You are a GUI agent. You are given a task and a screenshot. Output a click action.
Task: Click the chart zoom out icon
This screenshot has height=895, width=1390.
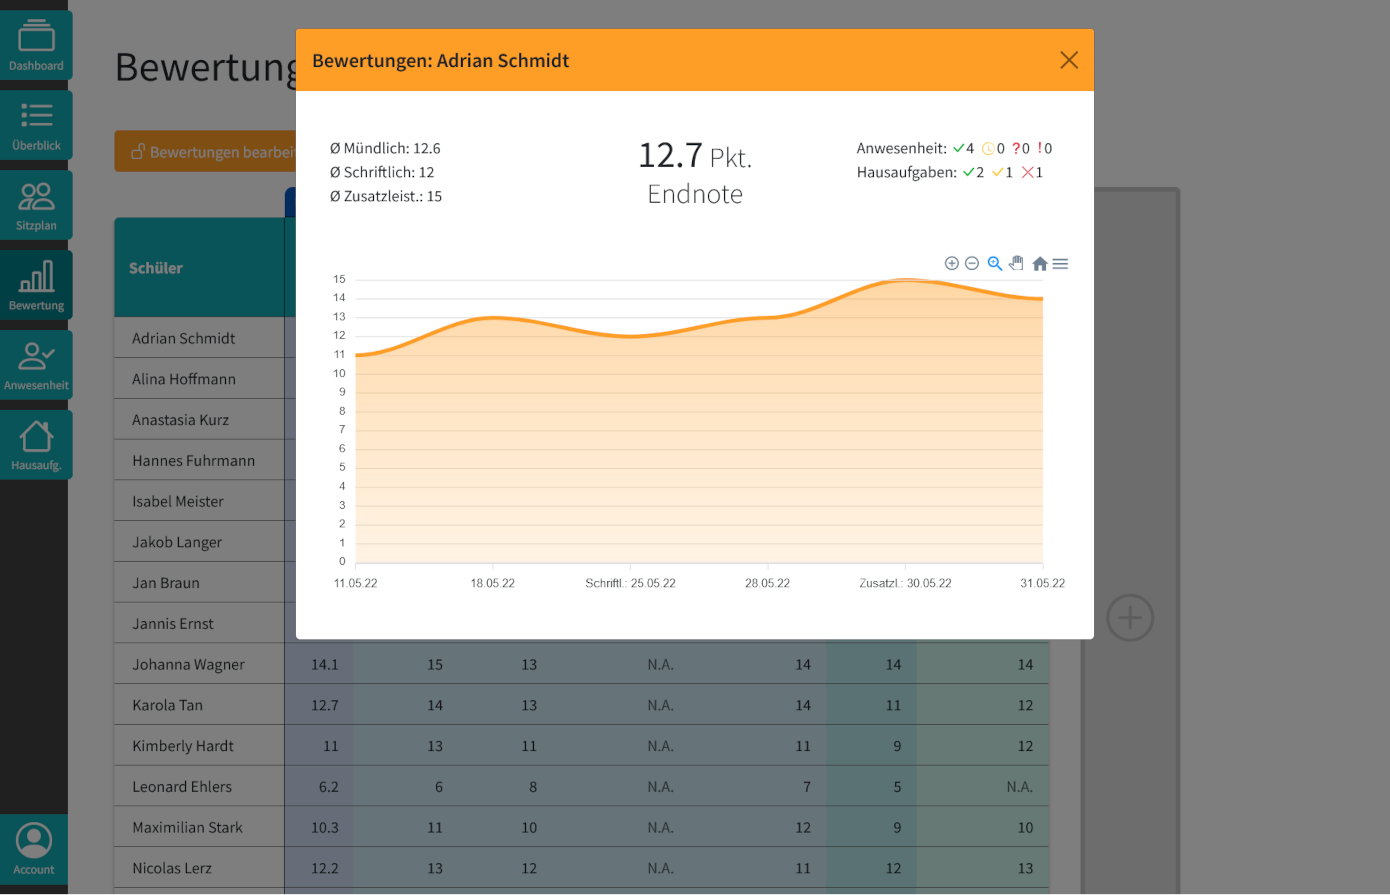coord(971,264)
